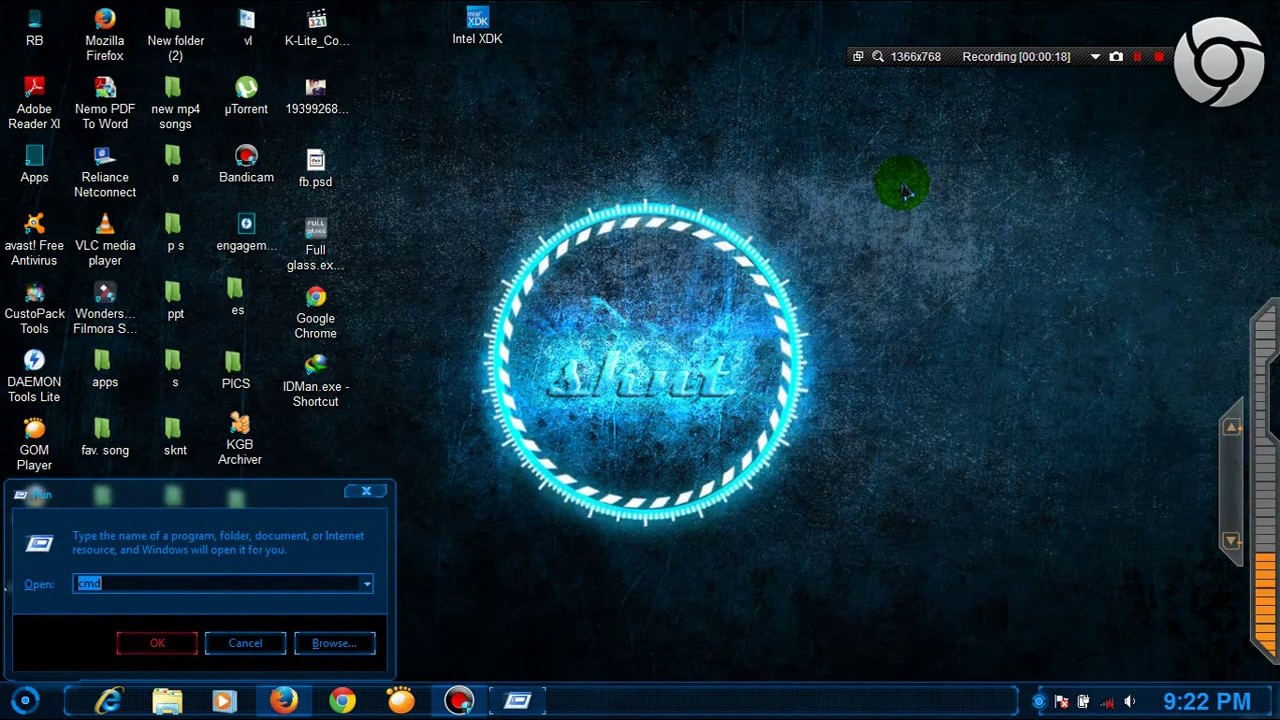
Task: Select the apps folder icon
Action: pos(105,368)
